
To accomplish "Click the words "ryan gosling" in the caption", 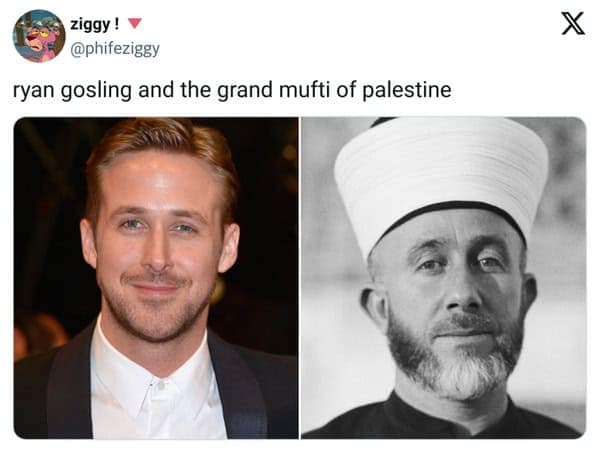I will pos(73,91).
